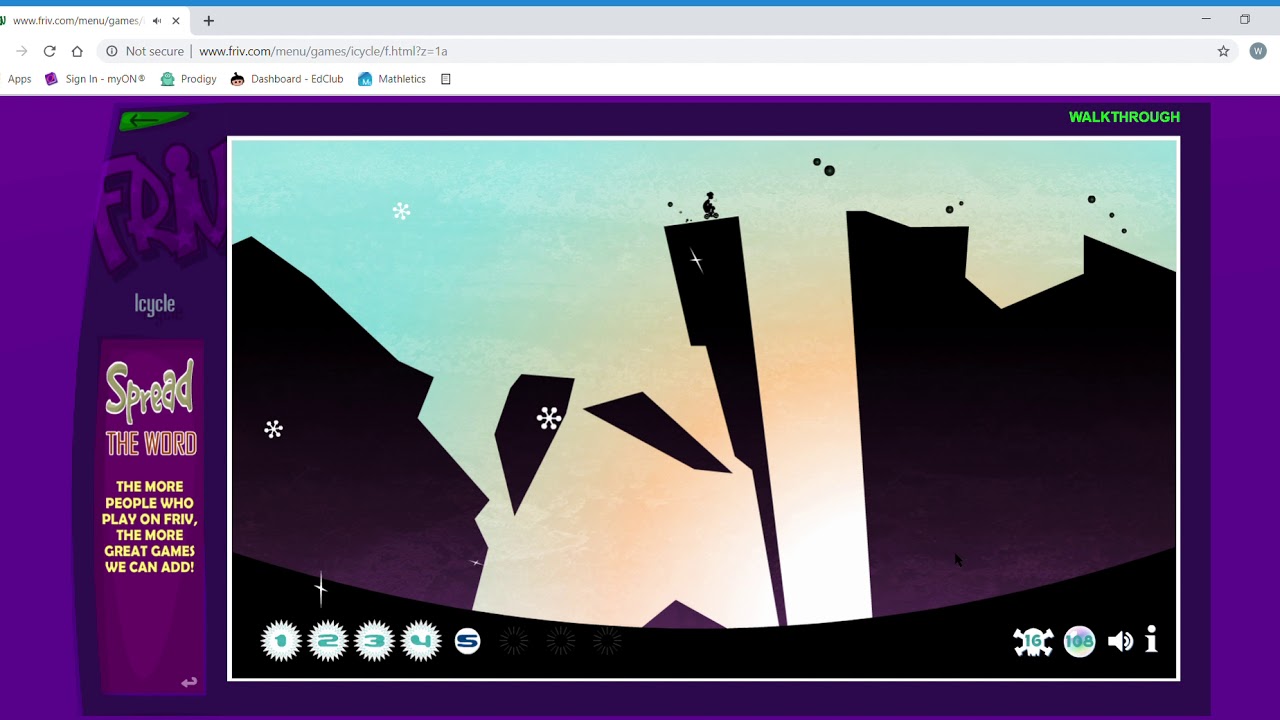Close the friv.com tab
This screenshot has height=720, width=1280.
[175, 20]
